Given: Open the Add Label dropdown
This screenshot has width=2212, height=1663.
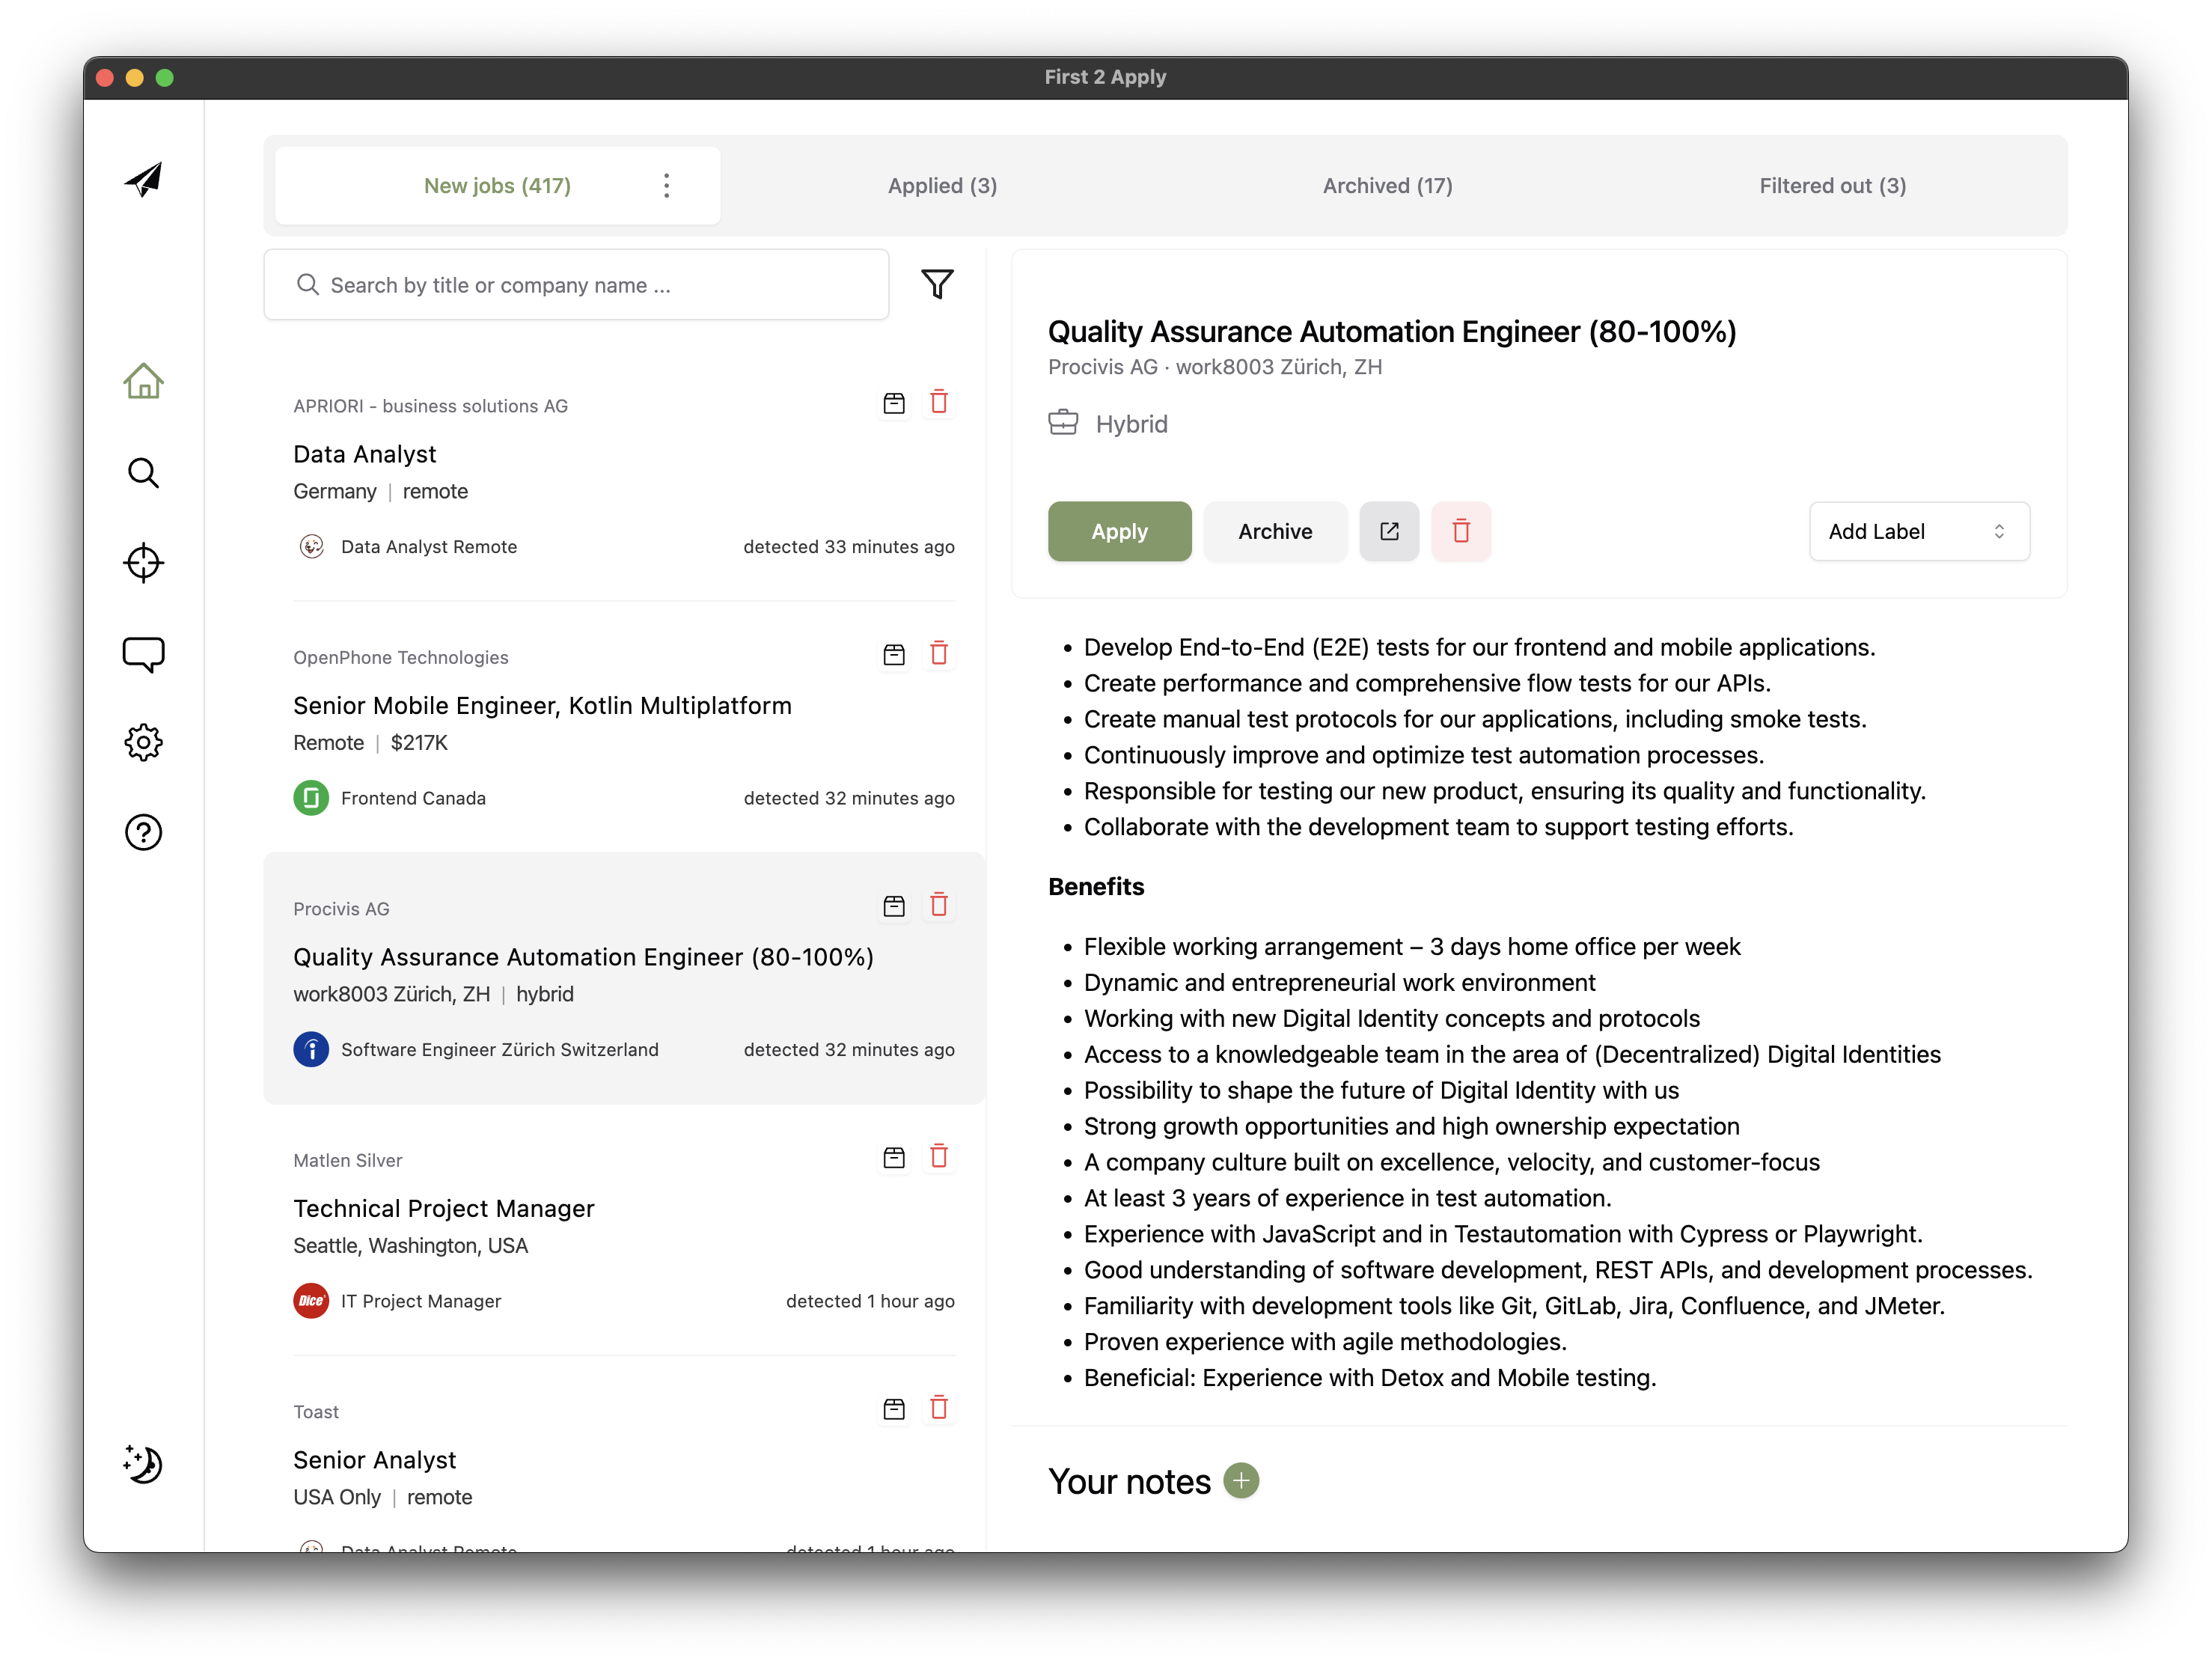Looking at the screenshot, I should (1917, 531).
